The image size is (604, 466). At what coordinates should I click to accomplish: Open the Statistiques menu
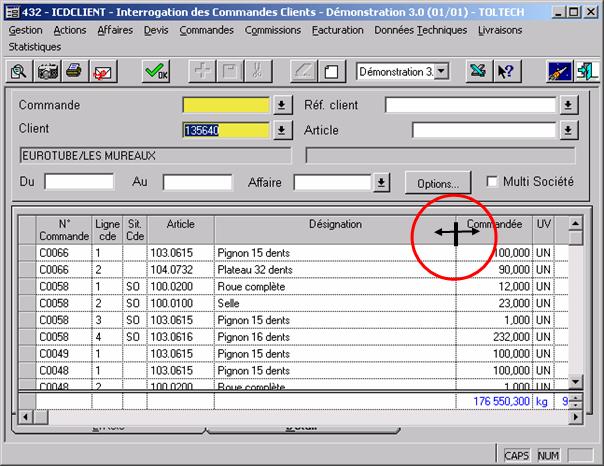point(34,46)
